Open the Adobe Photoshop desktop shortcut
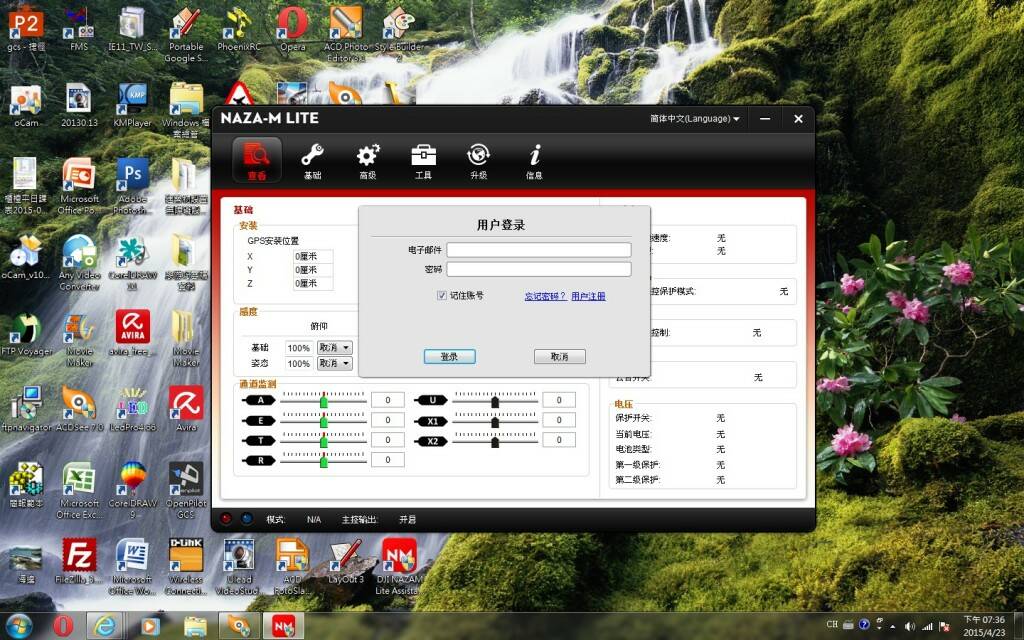This screenshot has width=1024, height=640. (x=133, y=186)
